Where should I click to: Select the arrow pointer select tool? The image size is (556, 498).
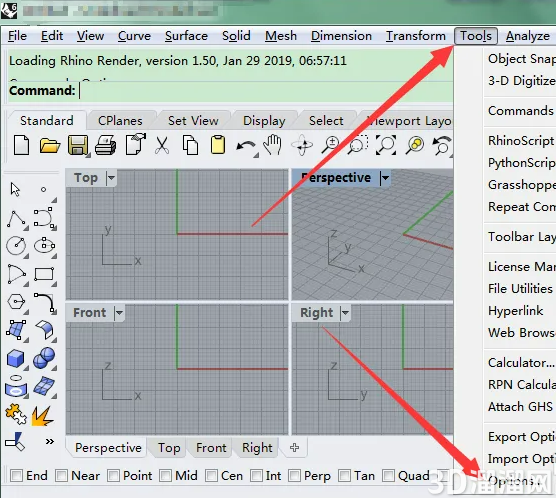pyautogui.click(x=15, y=189)
